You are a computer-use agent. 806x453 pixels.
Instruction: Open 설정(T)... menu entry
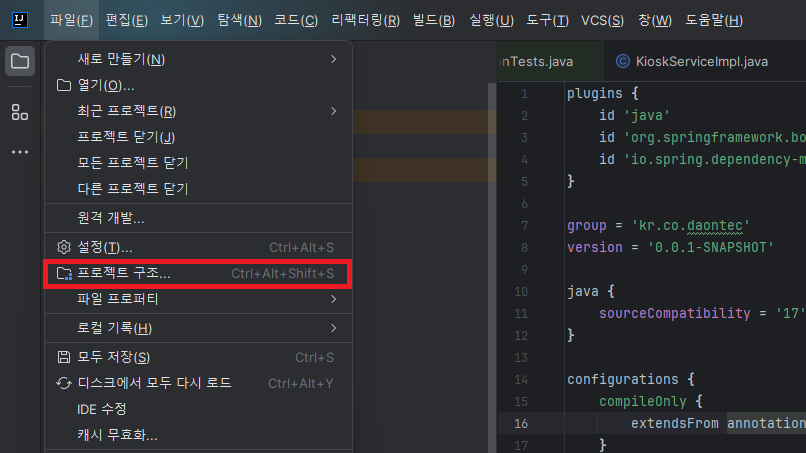pyautogui.click(x=198, y=247)
